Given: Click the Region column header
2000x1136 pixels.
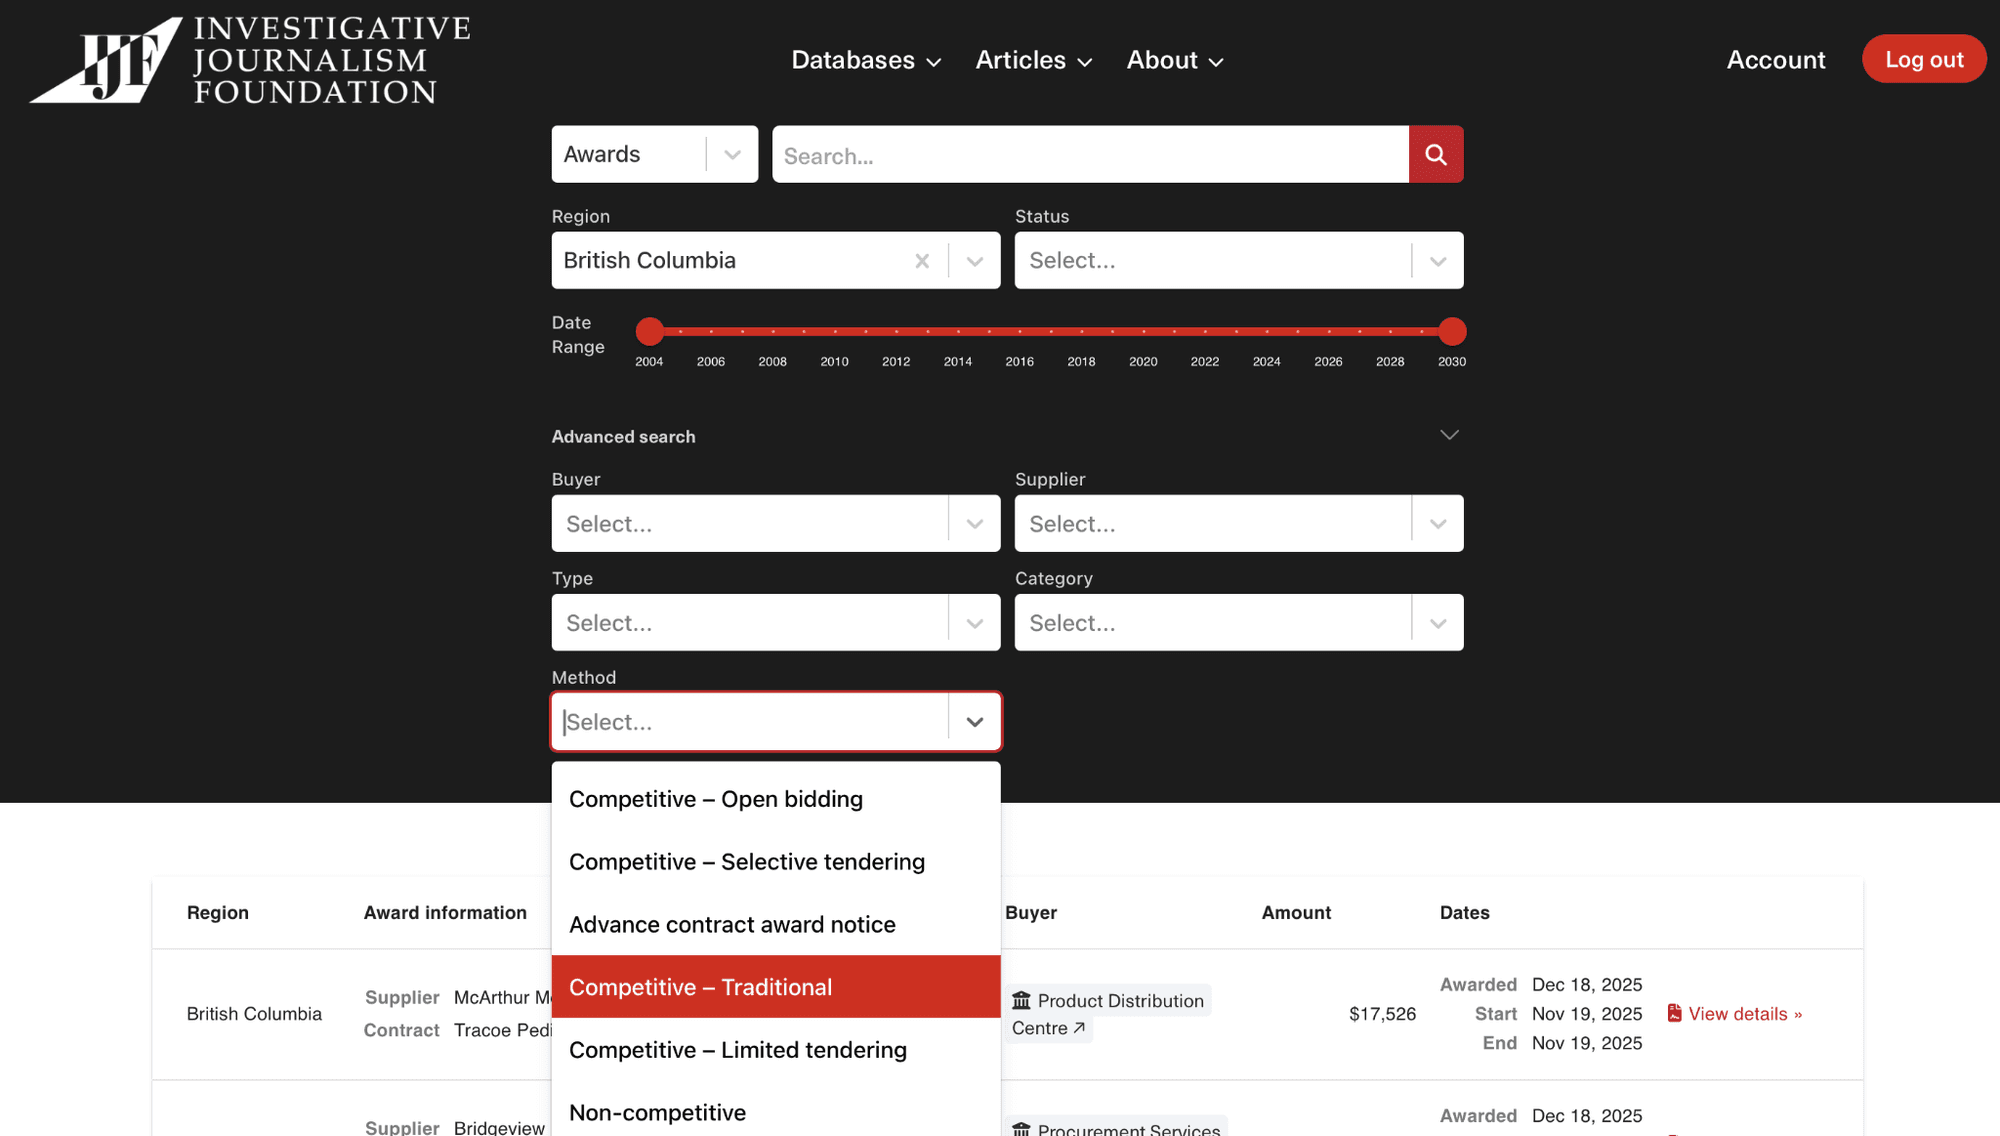Looking at the screenshot, I should 218,912.
